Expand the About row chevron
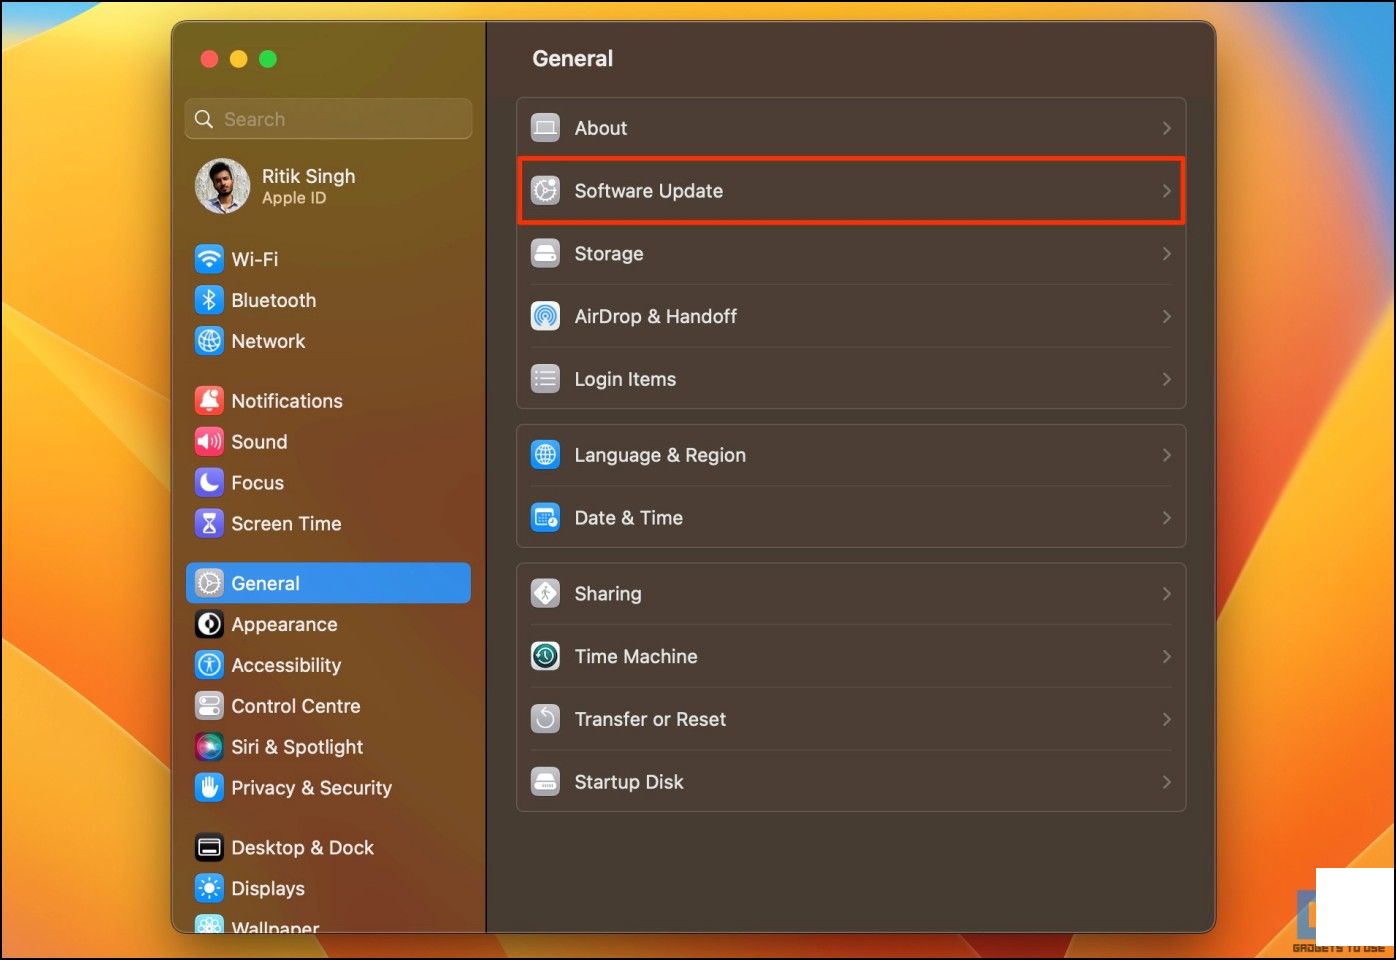The image size is (1396, 960). [1166, 128]
